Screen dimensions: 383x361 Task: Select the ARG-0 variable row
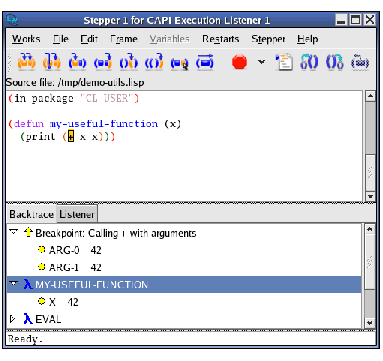[x=69, y=250]
